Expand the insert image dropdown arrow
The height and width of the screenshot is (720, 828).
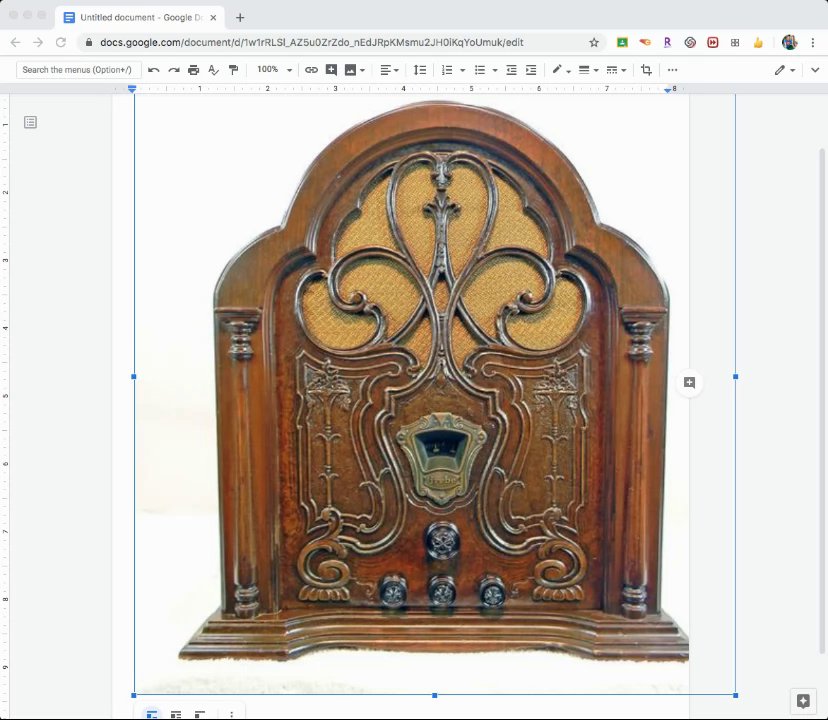coord(362,70)
